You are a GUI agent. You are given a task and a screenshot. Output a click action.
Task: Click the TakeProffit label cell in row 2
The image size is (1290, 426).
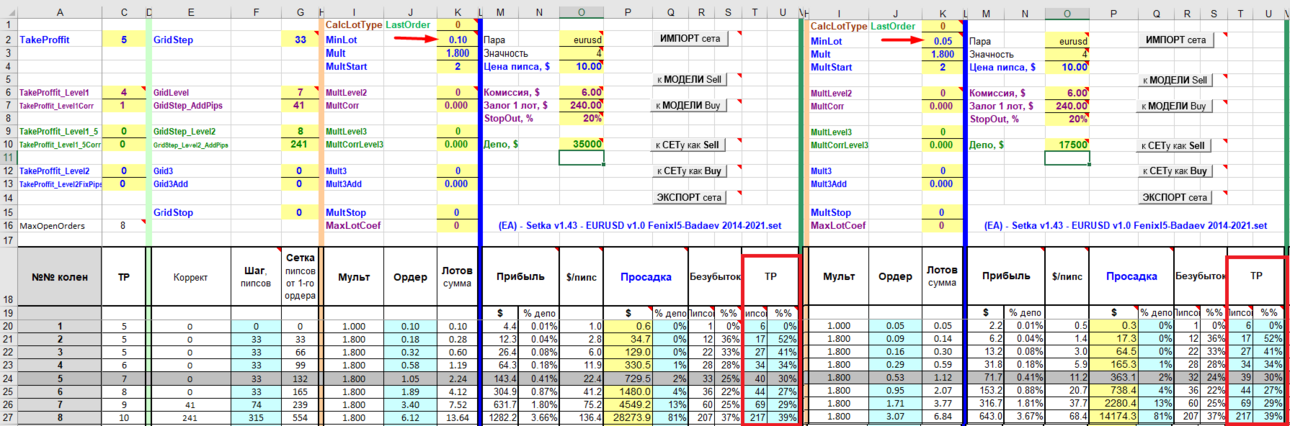pos(59,39)
